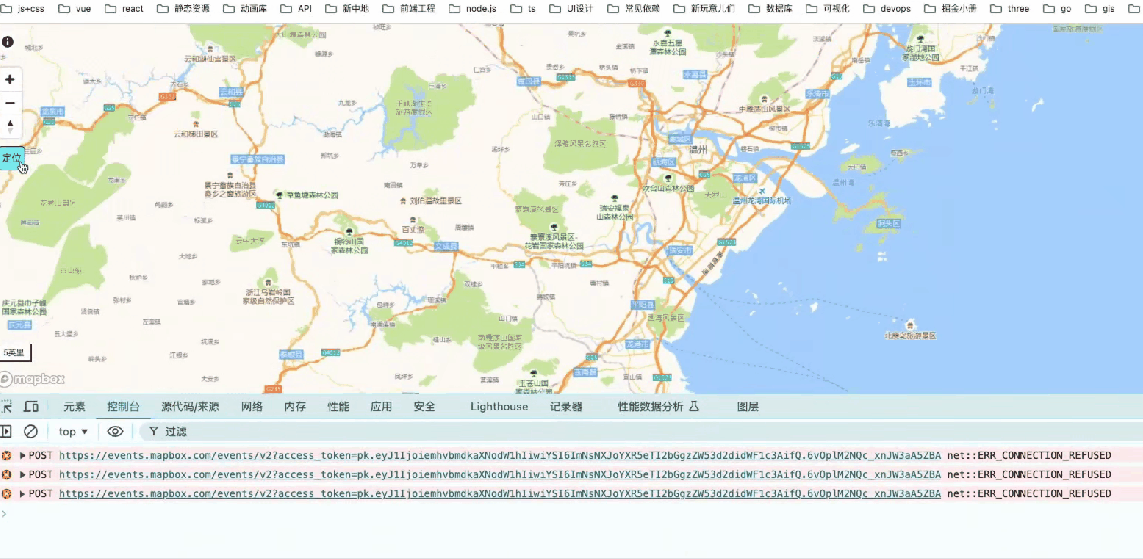Viewport: 1143px width, 559px height.
Task: Switch to the 控制台 tab
Action: 123,407
